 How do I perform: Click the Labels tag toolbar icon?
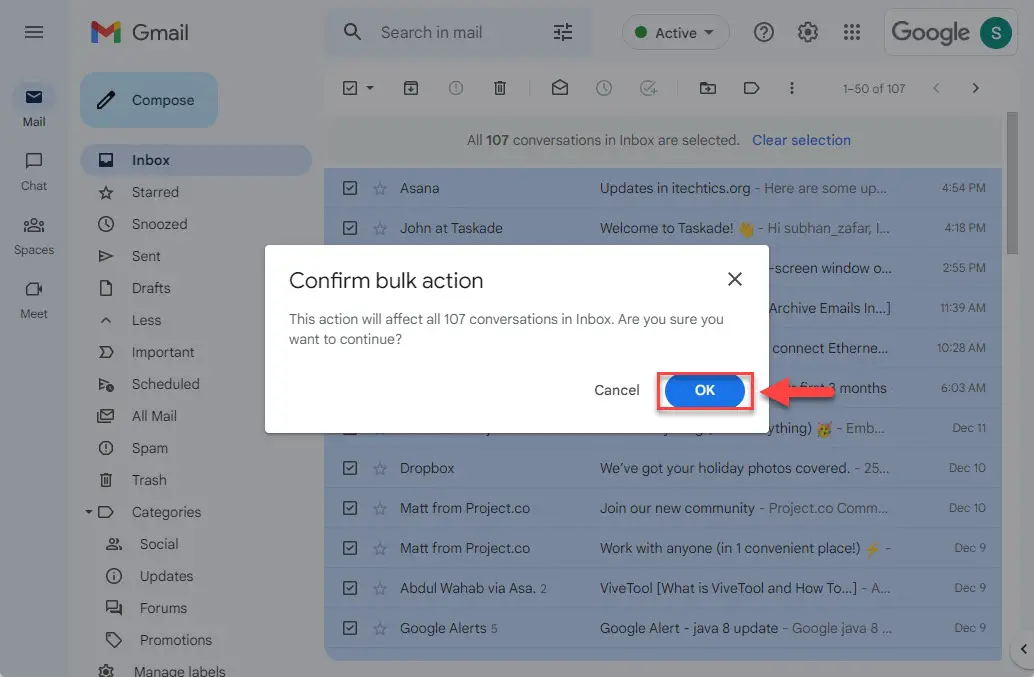pos(752,88)
